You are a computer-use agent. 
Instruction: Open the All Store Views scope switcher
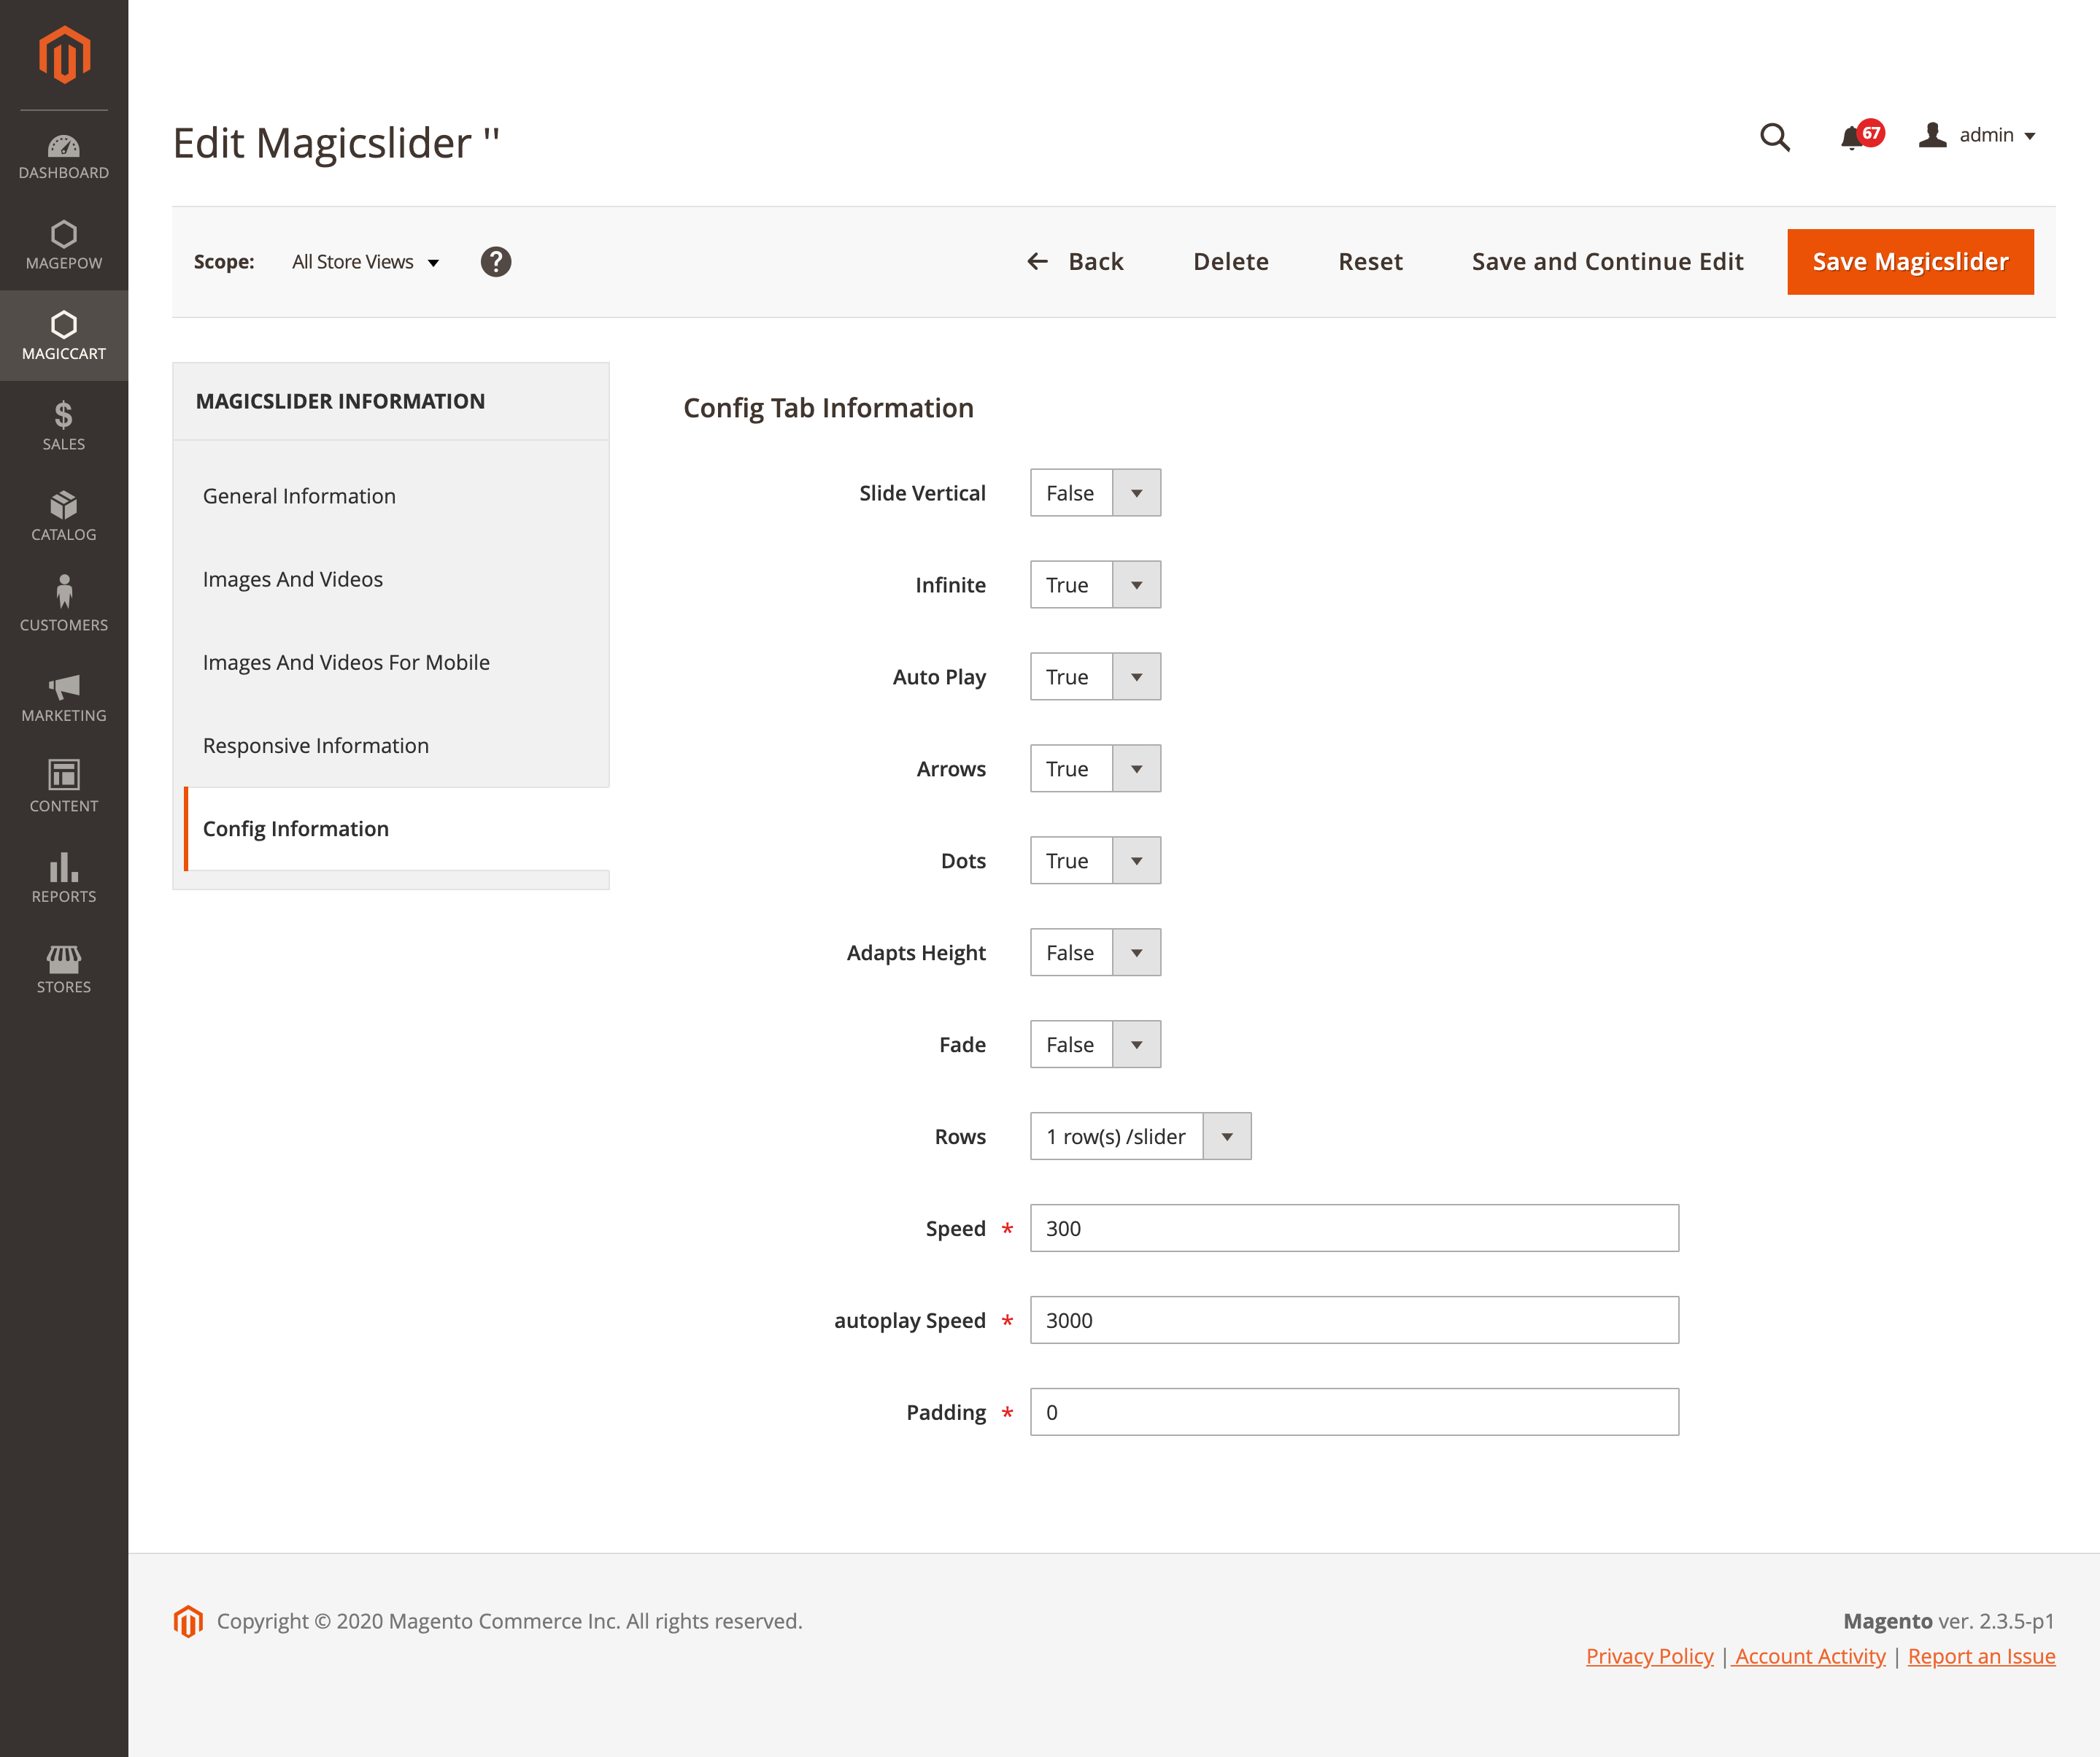(365, 262)
